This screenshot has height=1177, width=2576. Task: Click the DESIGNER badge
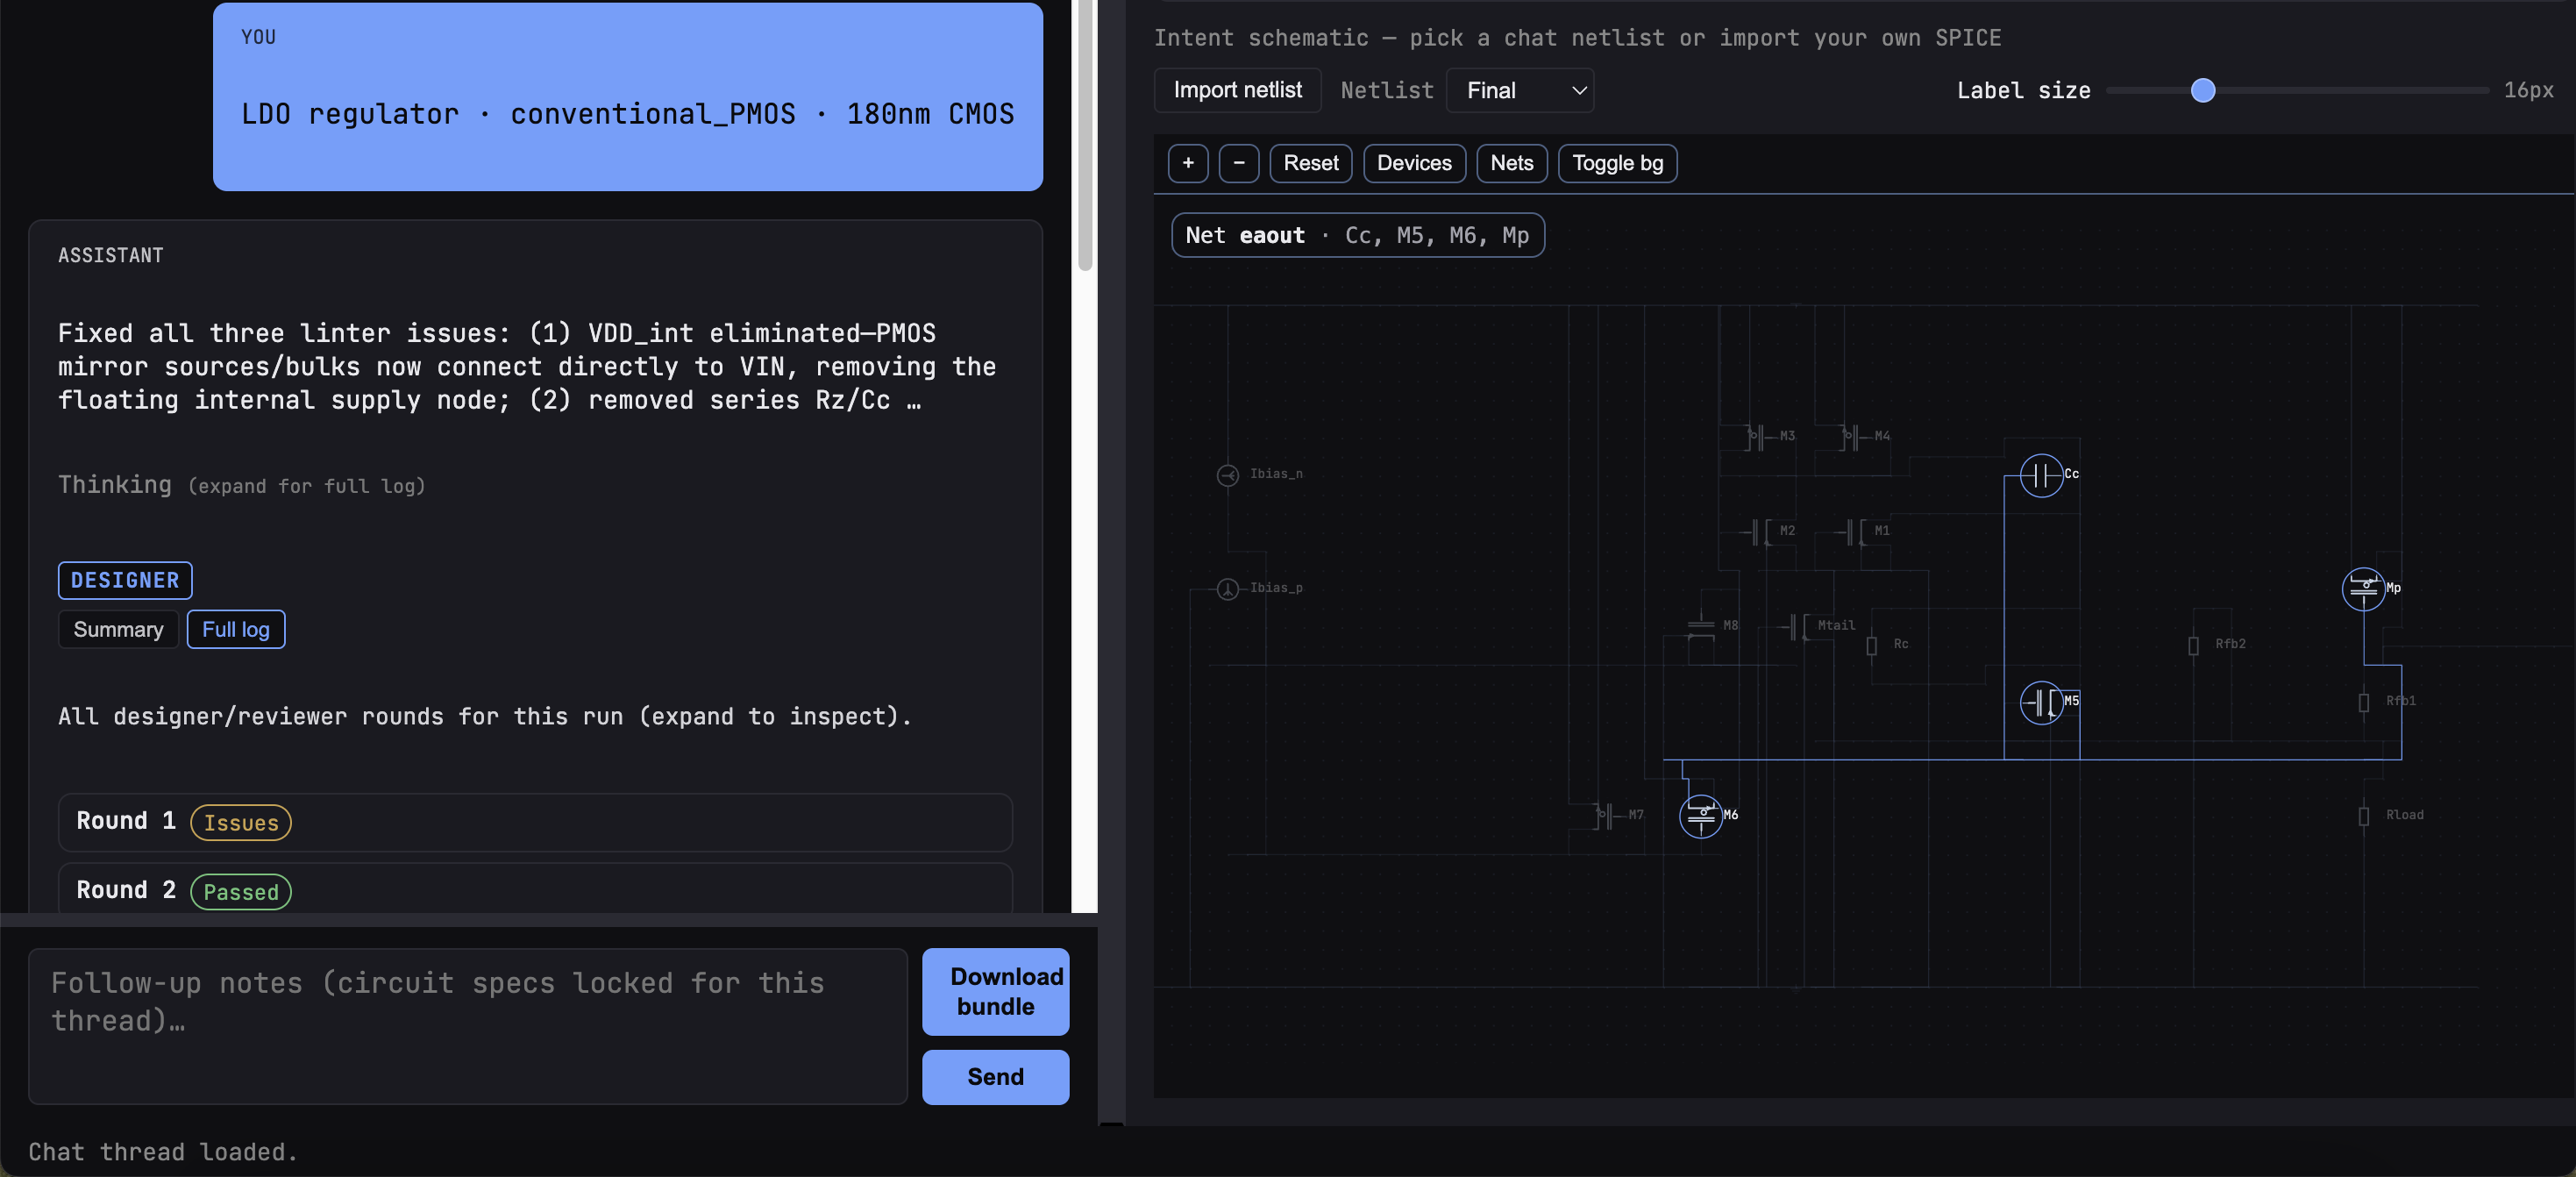coord(125,580)
